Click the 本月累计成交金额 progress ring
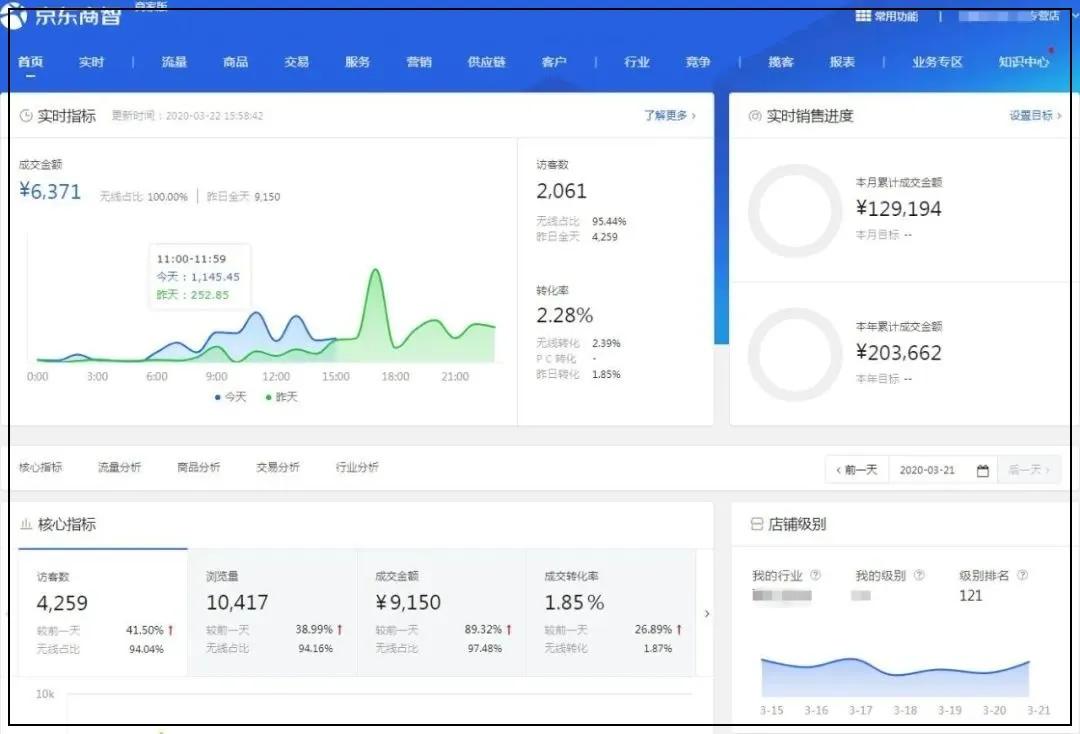The image size is (1080, 734). point(795,207)
